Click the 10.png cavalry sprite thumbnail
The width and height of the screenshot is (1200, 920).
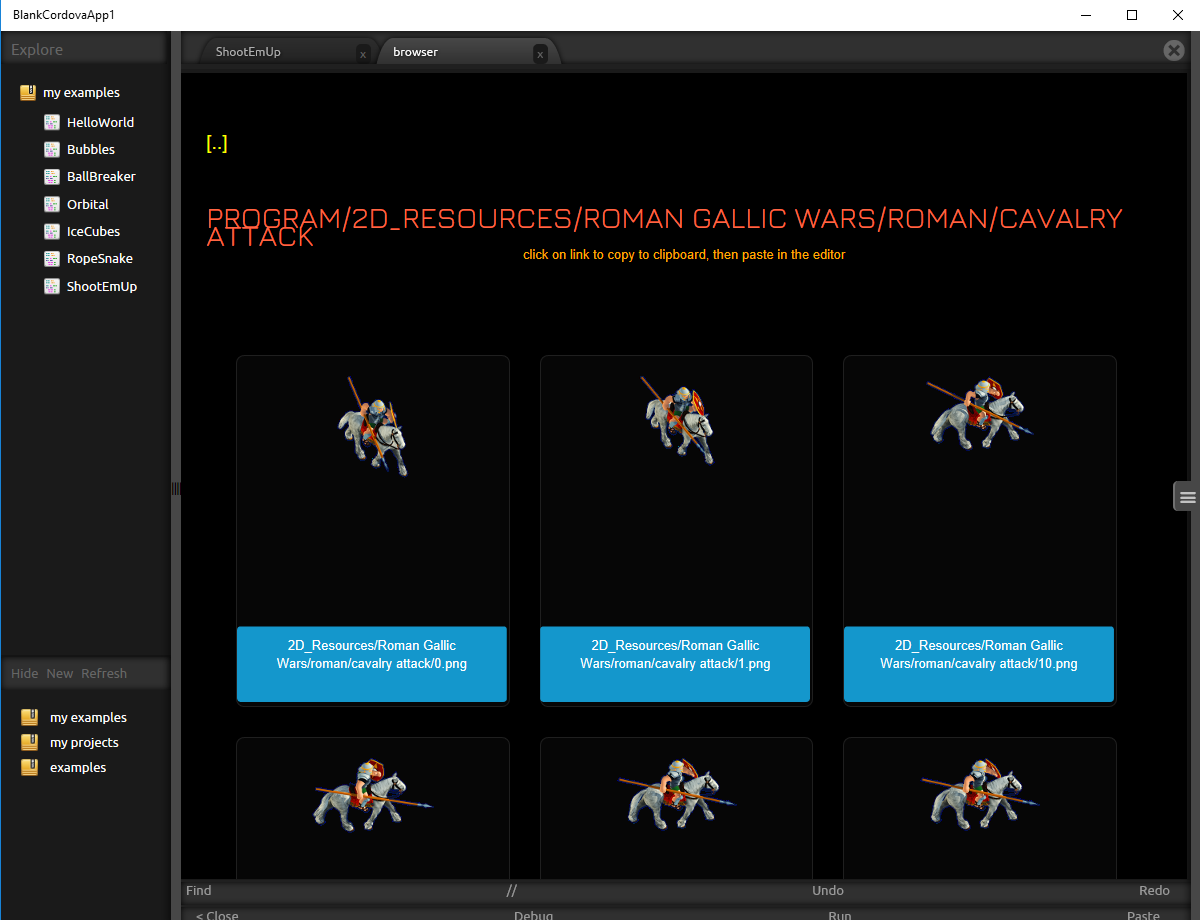(x=979, y=412)
